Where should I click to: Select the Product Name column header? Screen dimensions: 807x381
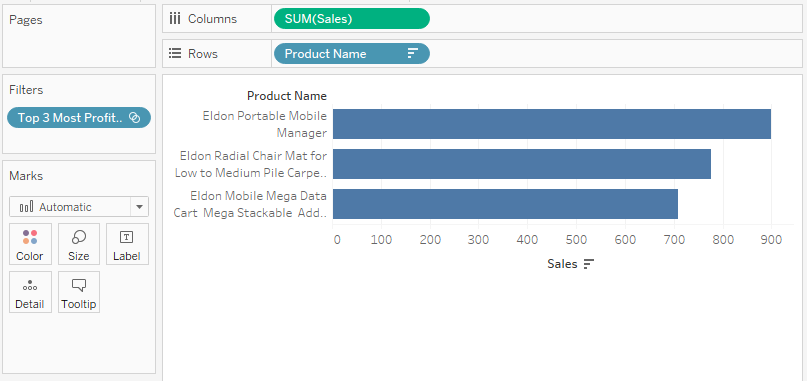pyautogui.click(x=287, y=96)
